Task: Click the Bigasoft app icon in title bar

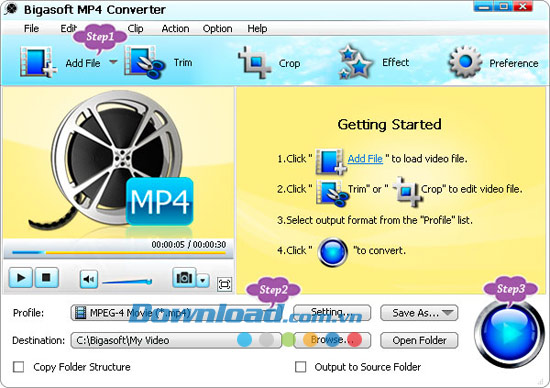Action: pos(11,9)
